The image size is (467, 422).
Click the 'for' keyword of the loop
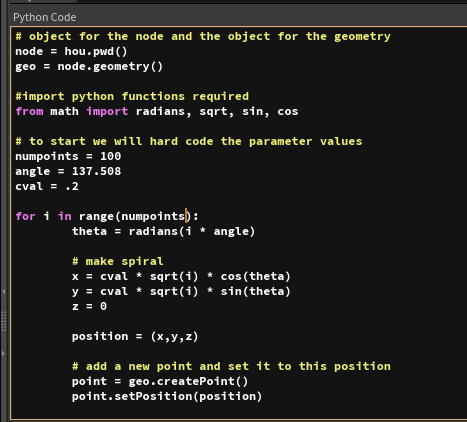pyautogui.click(x=25, y=216)
